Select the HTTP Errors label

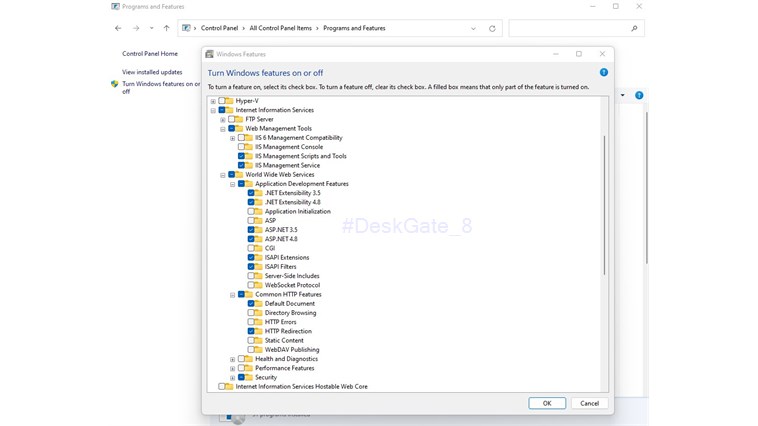pos(280,322)
